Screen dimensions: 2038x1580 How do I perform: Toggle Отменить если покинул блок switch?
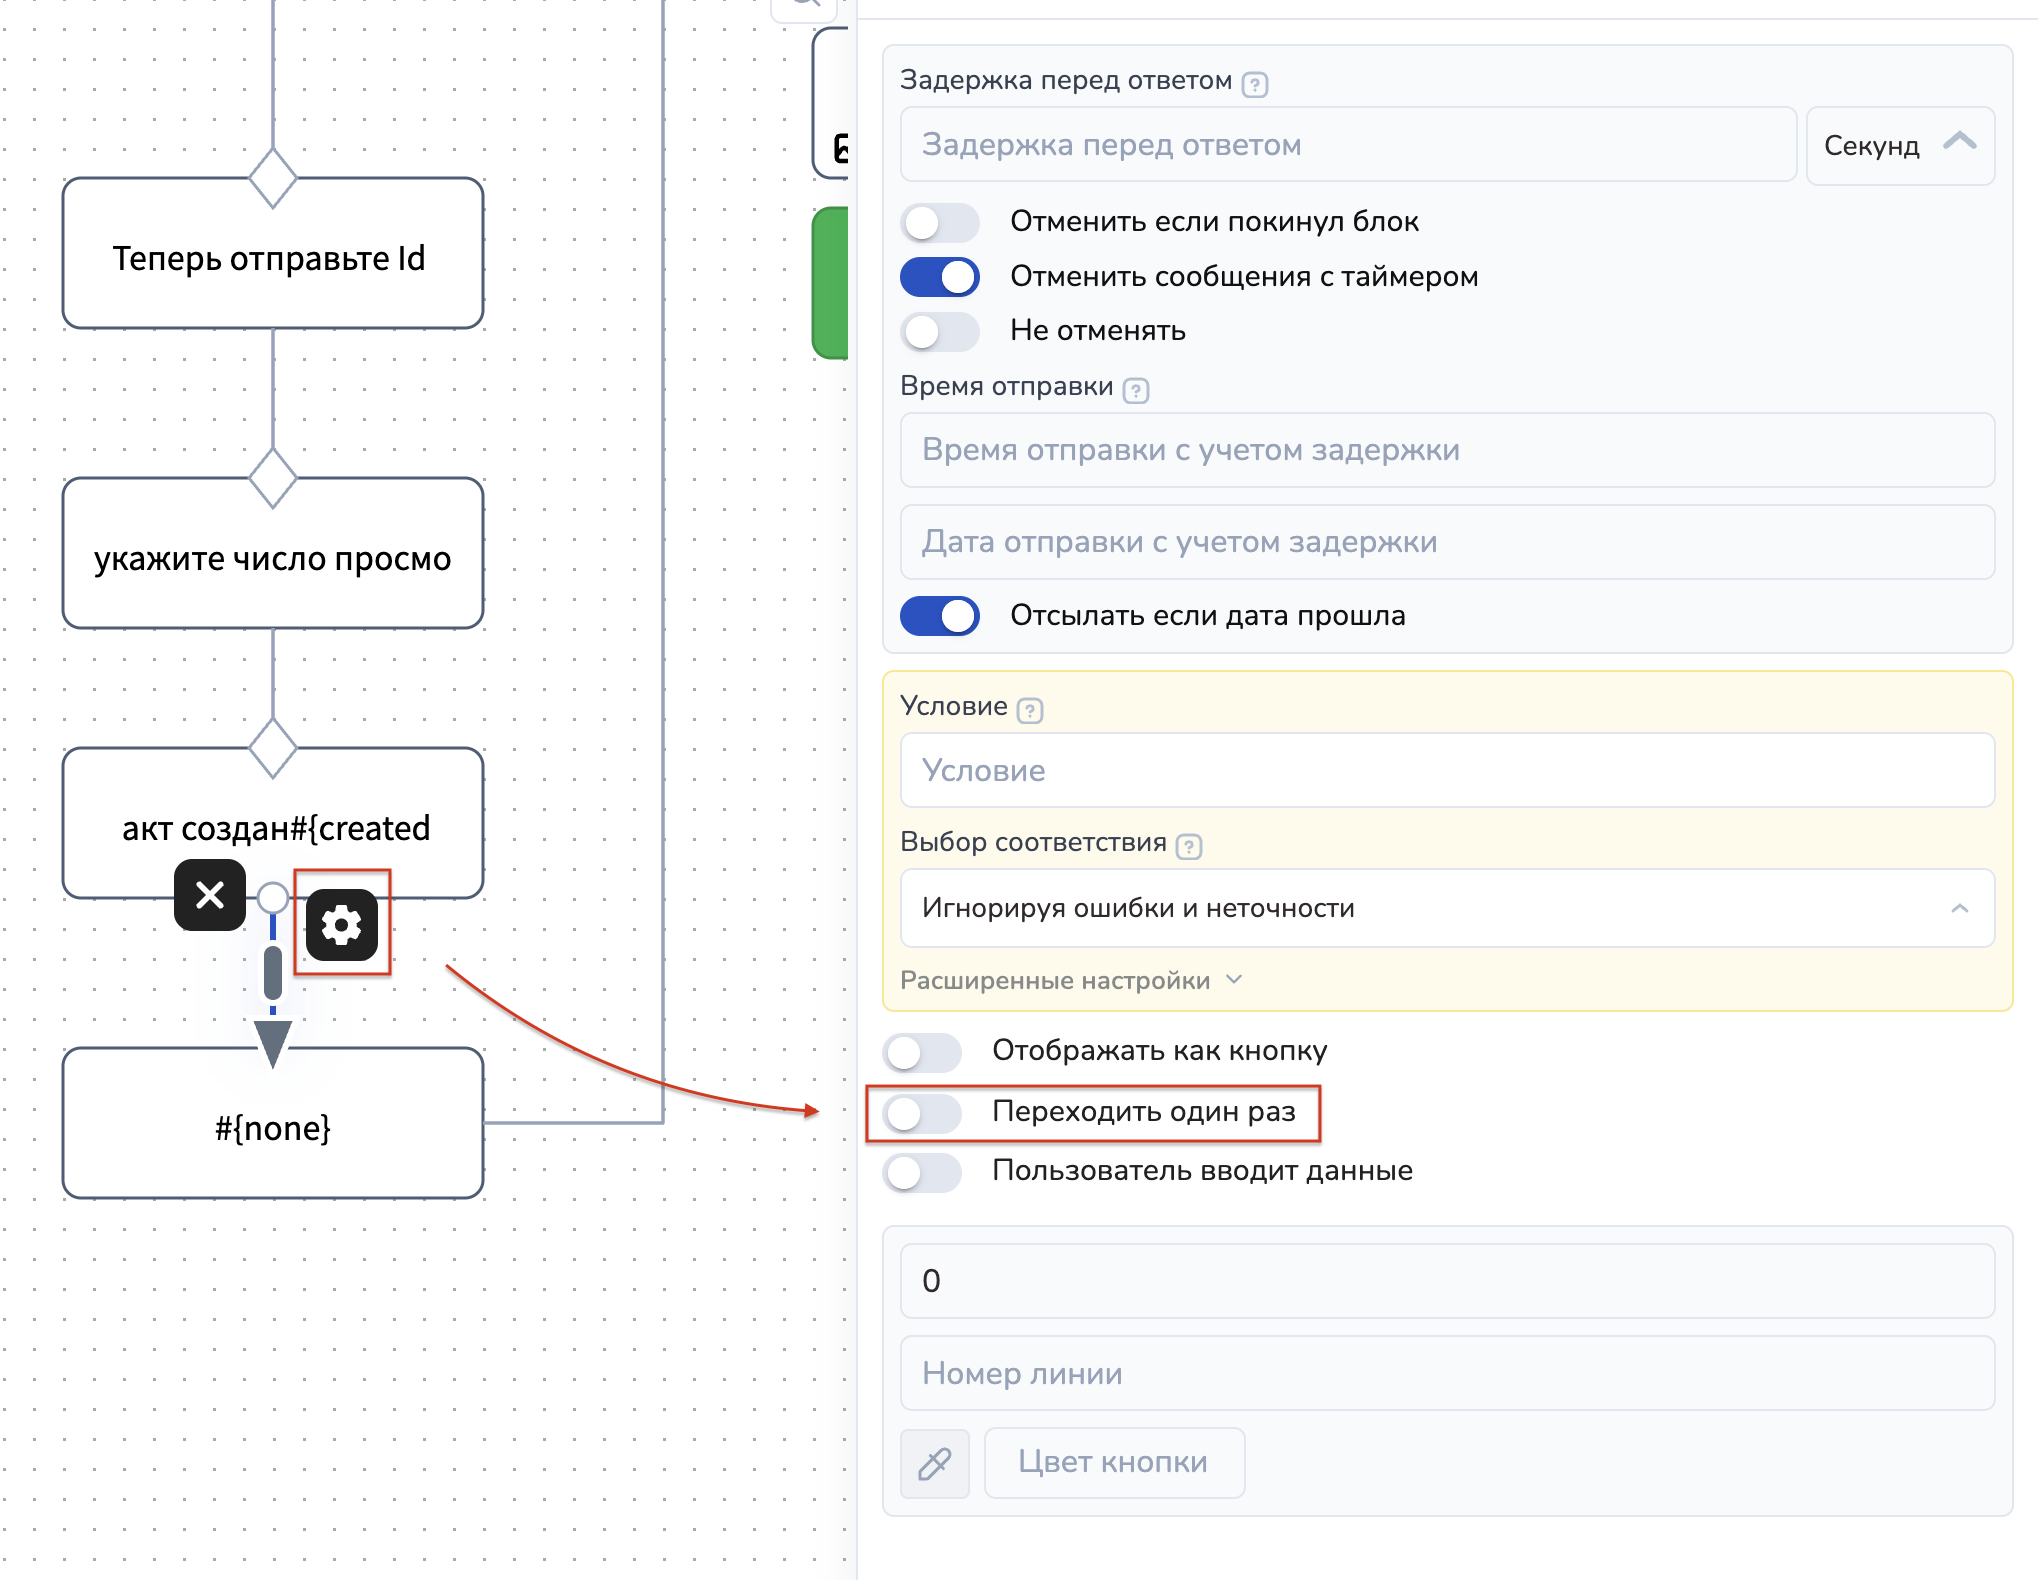[x=939, y=222]
